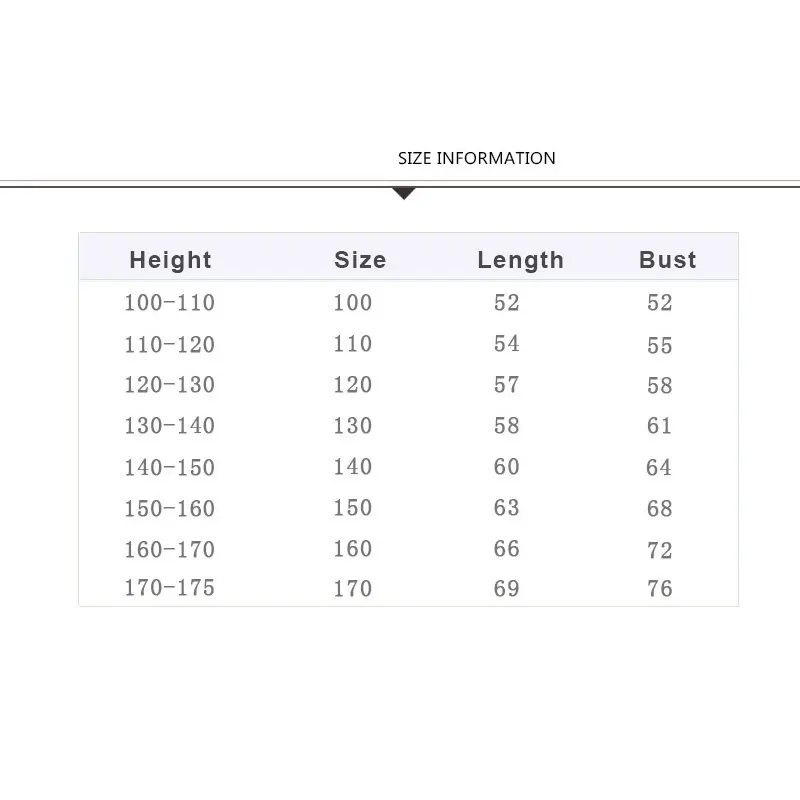Click the downward triangle under the title

click(x=404, y=193)
